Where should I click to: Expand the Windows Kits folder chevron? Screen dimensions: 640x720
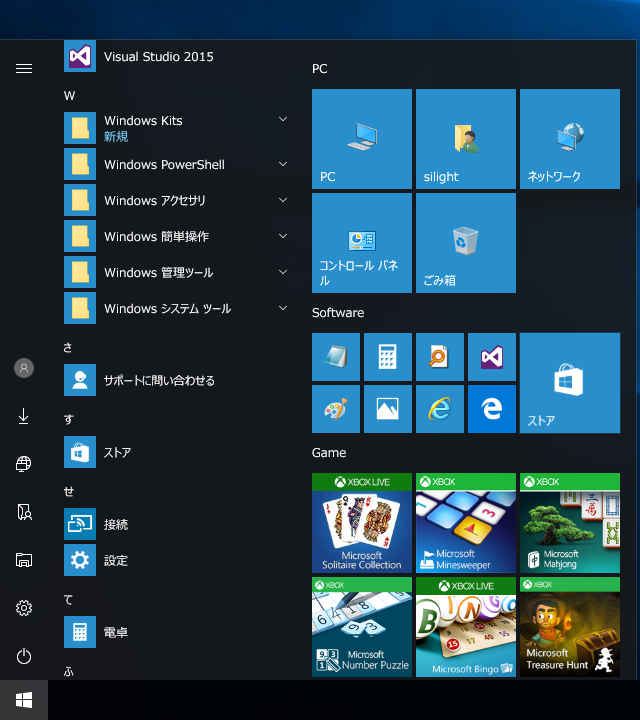[283, 119]
